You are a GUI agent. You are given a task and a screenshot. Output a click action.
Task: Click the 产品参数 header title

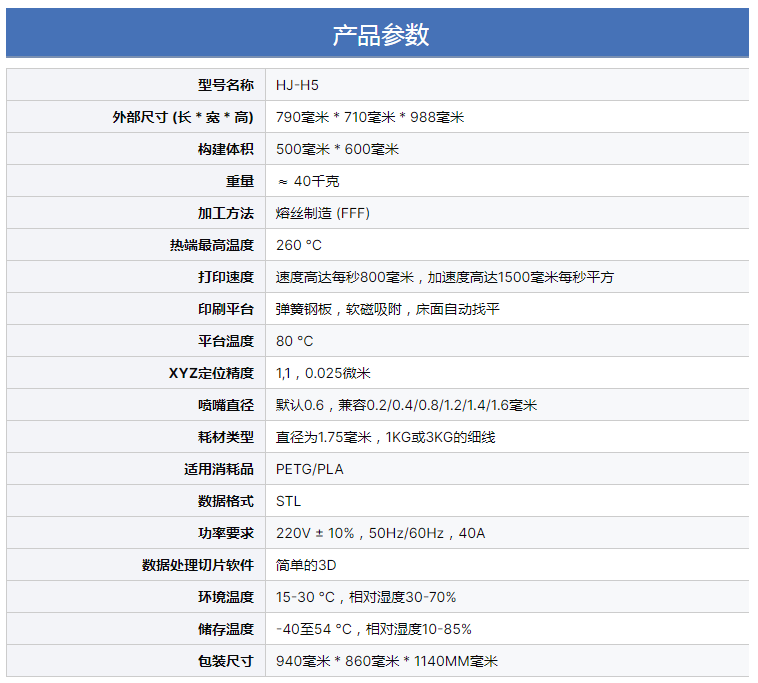coord(380,34)
